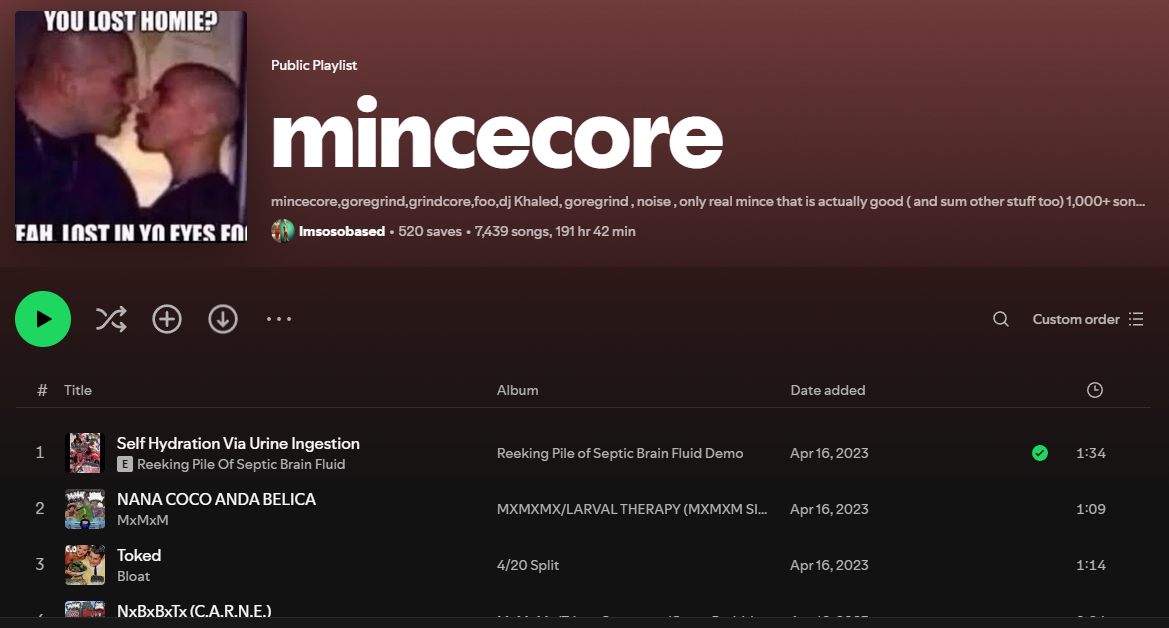Click track number 3 in the list

[40, 565]
